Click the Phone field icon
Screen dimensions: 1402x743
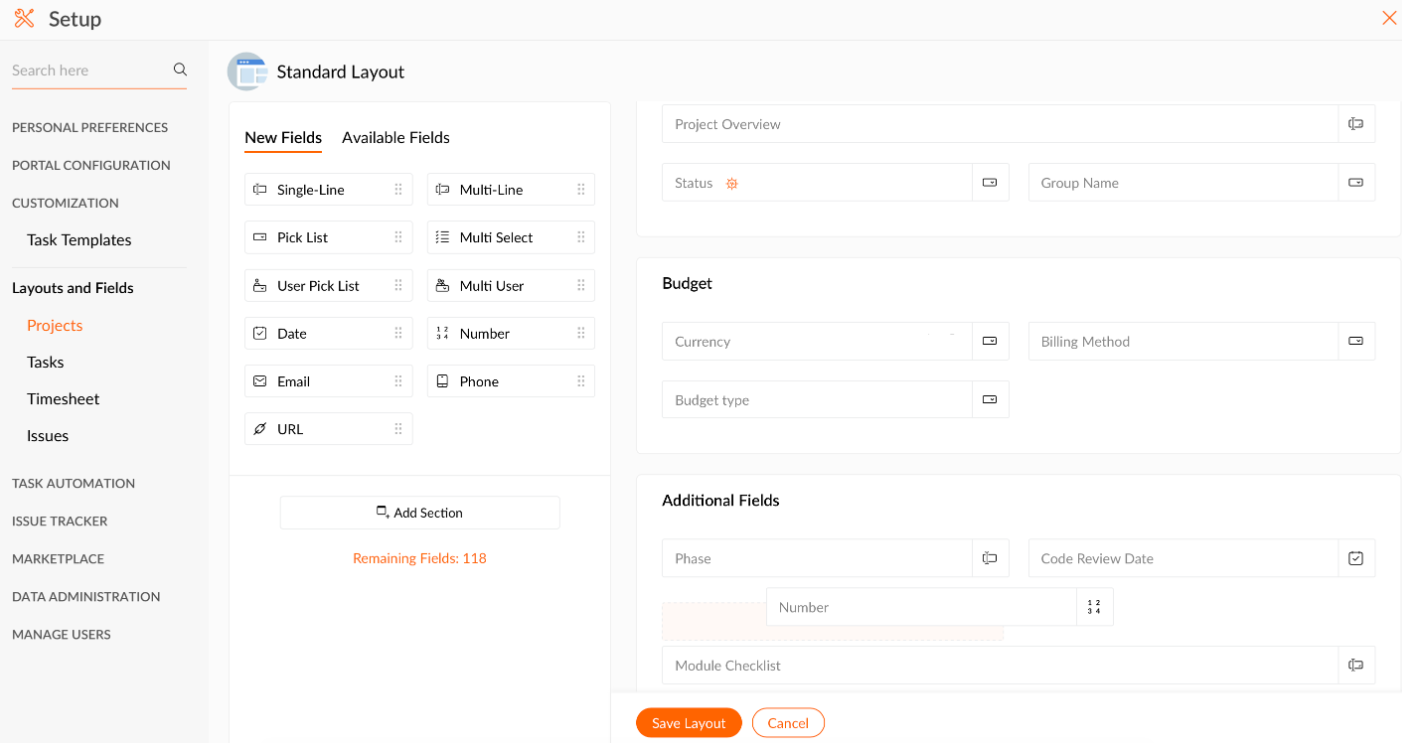[442, 381]
